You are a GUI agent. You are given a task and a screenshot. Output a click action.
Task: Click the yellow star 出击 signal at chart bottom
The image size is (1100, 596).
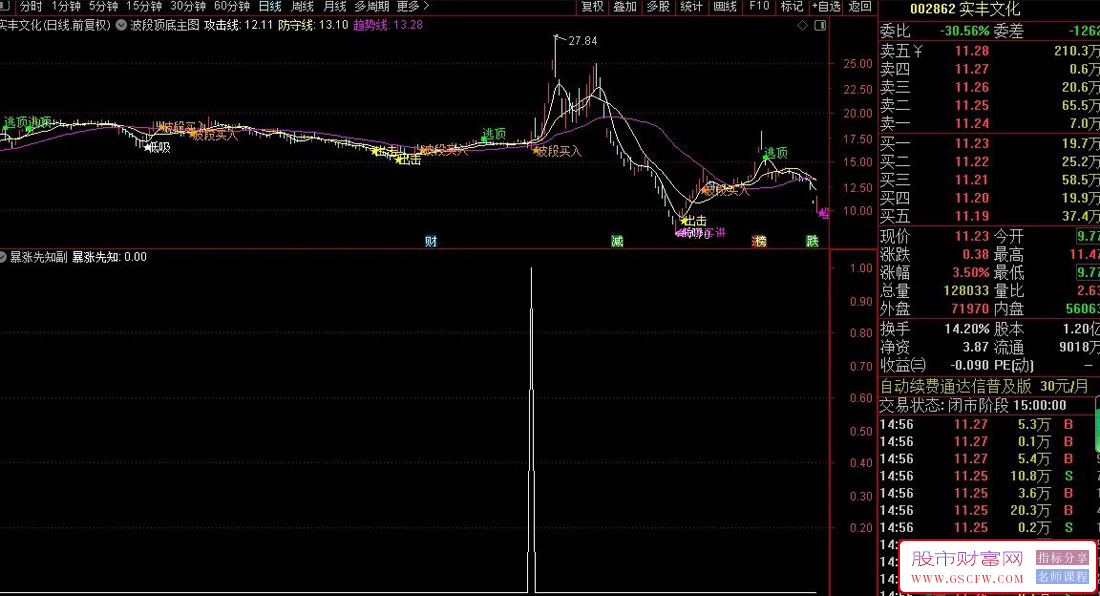point(694,221)
